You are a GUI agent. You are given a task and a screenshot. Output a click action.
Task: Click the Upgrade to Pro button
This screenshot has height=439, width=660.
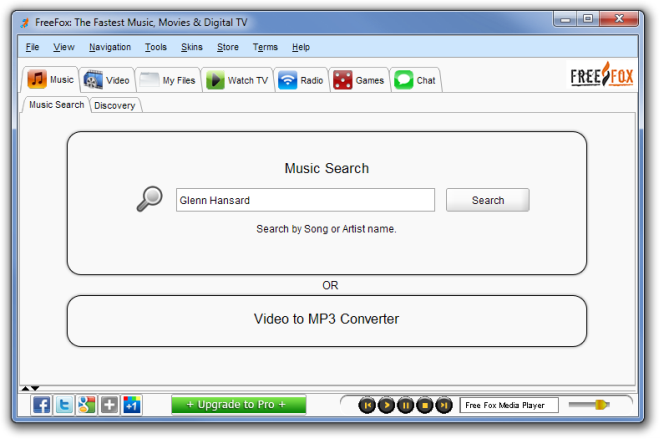[x=238, y=404]
